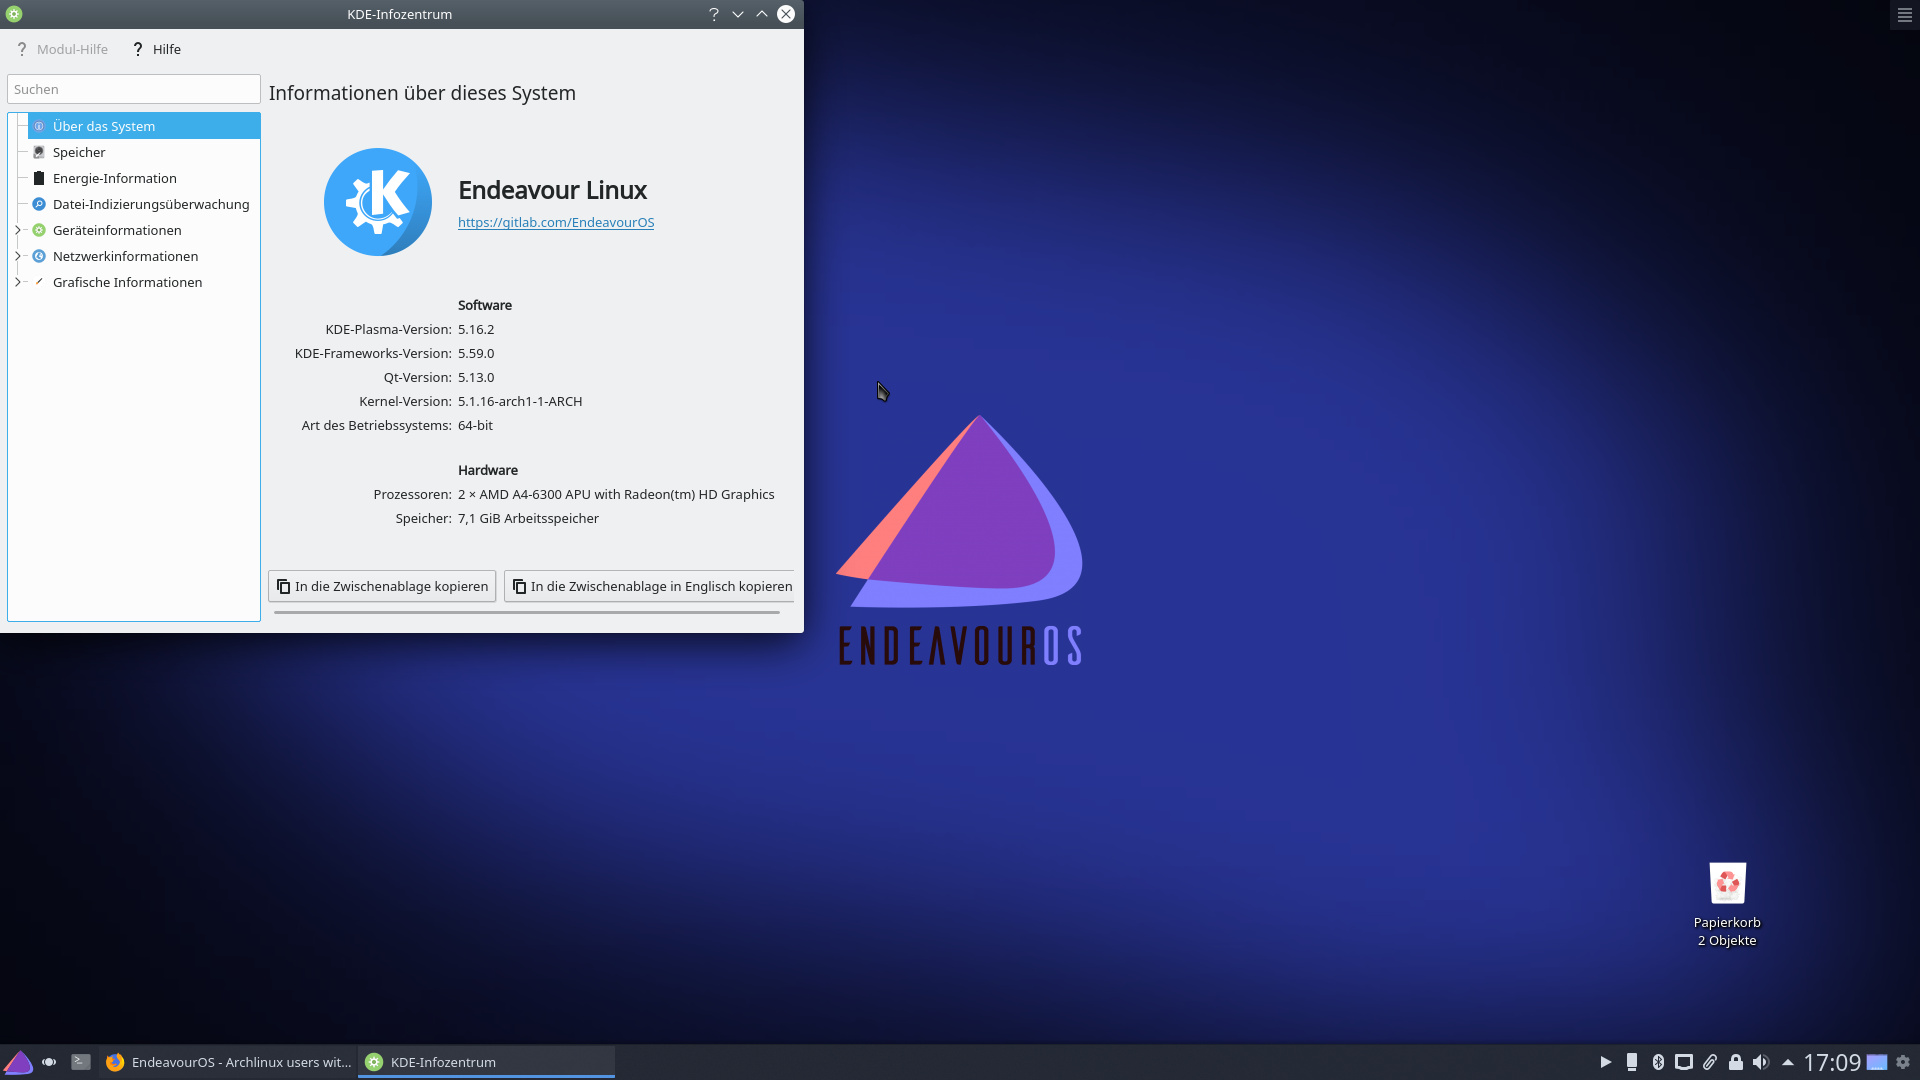
Task: Open panel settings gear icon
Action: click(1903, 1062)
